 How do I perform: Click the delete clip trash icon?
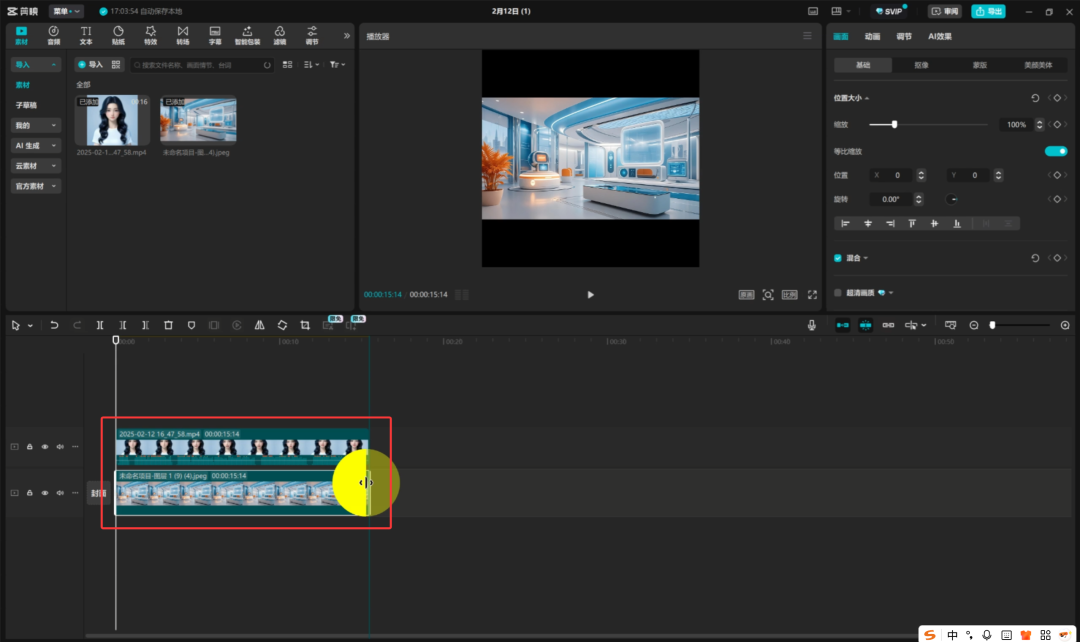tap(168, 325)
